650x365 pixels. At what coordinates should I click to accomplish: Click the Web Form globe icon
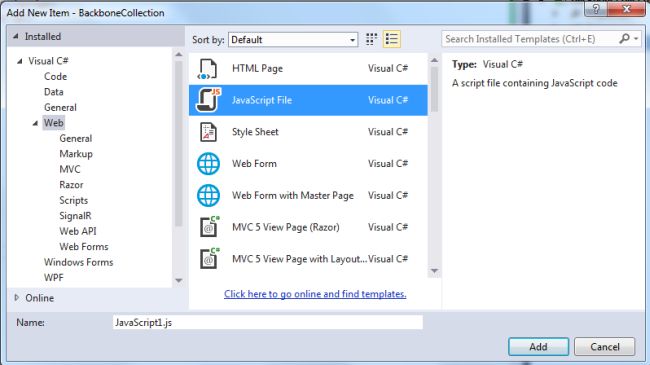tap(208, 163)
